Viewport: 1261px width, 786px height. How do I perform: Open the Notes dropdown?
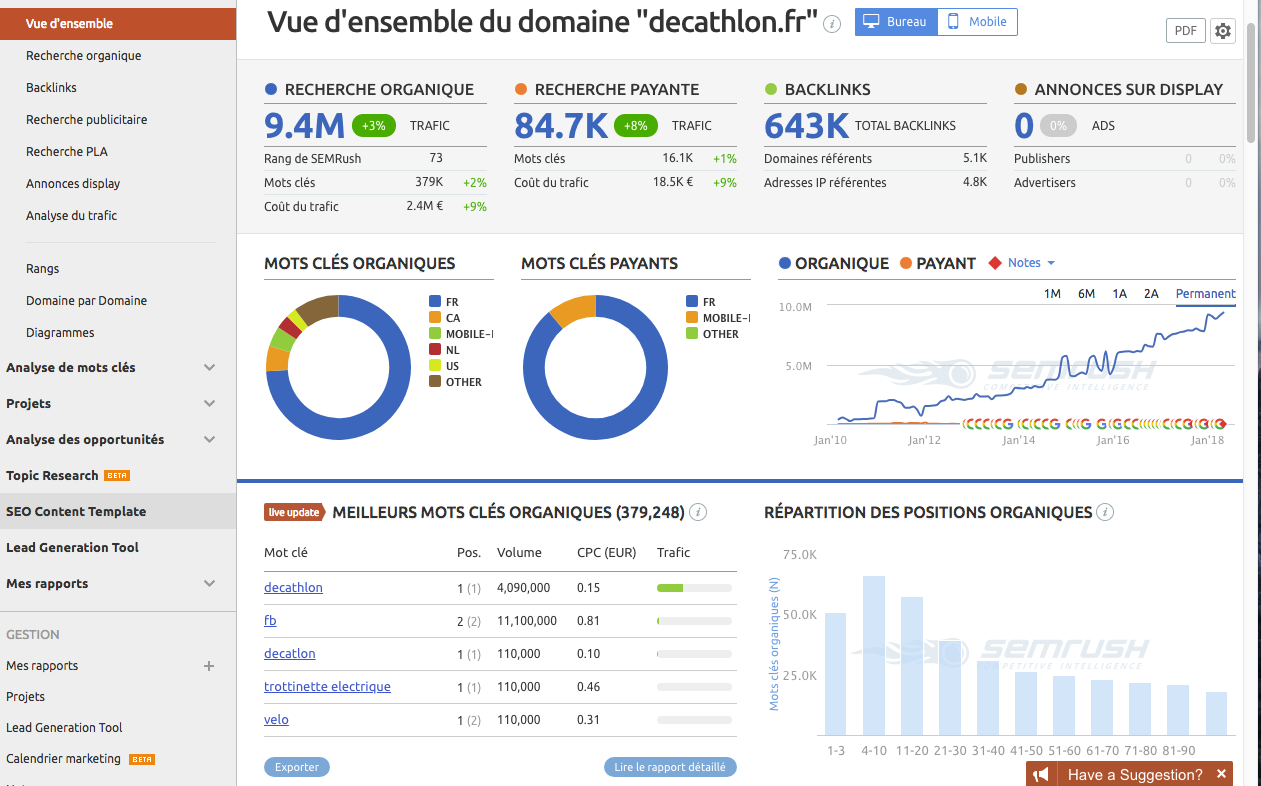click(1031, 263)
